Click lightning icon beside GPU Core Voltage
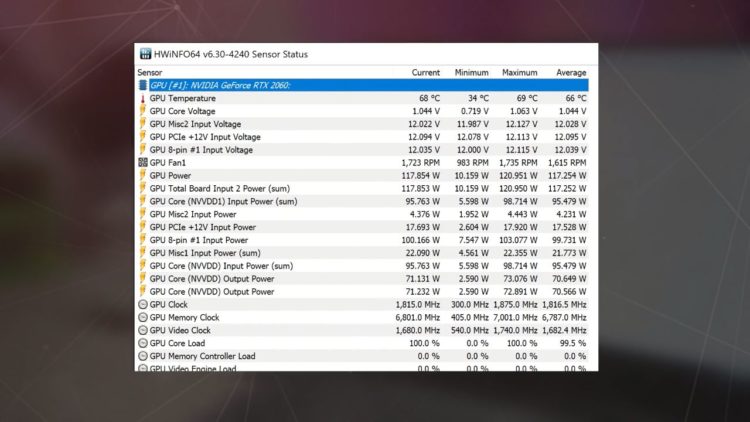The height and width of the screenshot is (422, 750). (x=143, y=111)
